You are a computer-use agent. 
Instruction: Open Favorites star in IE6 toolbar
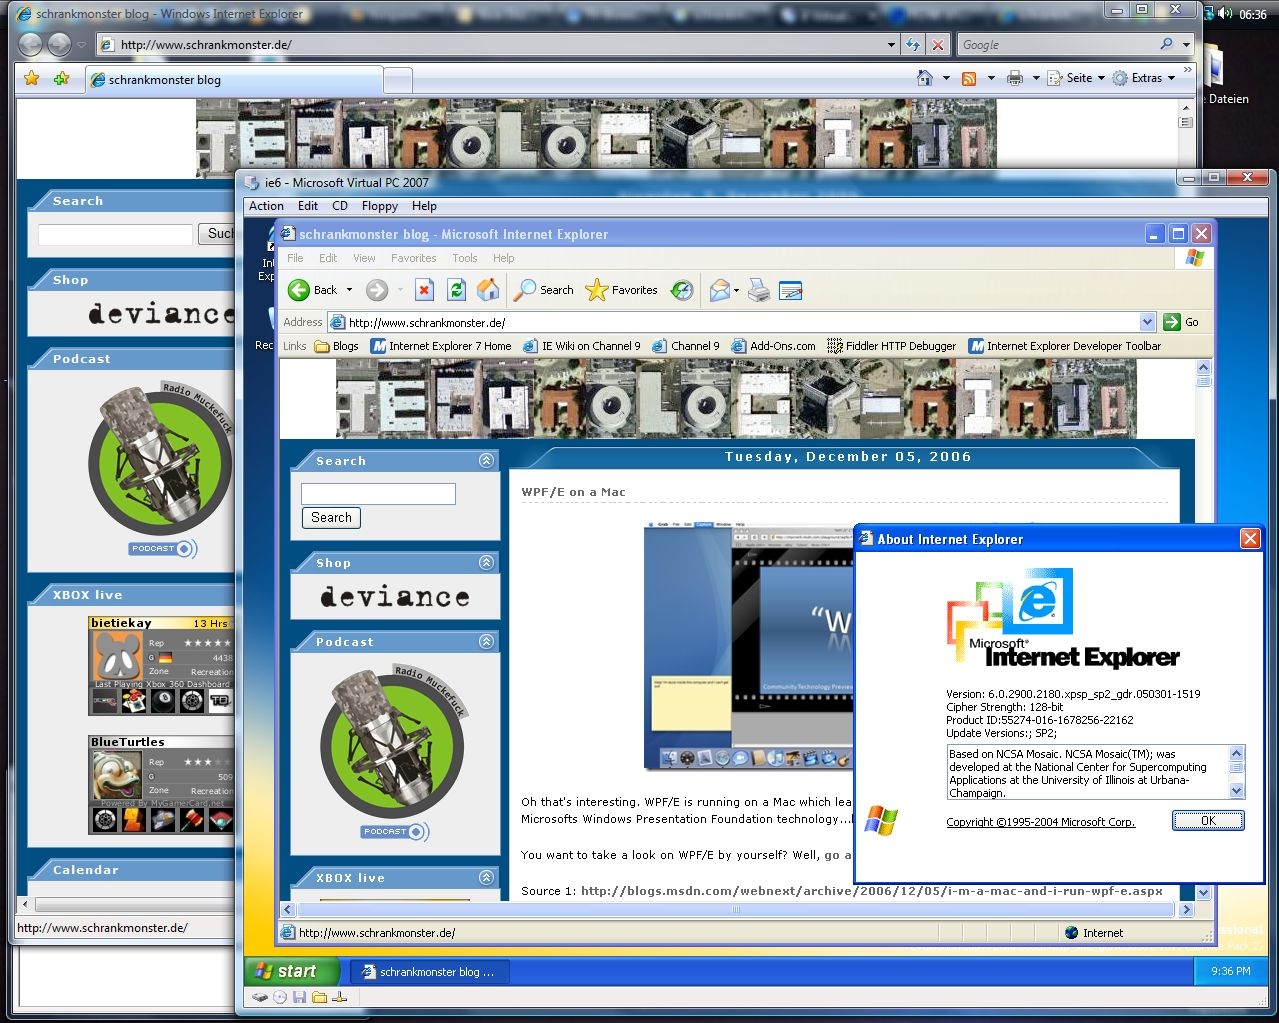point(621,290)
